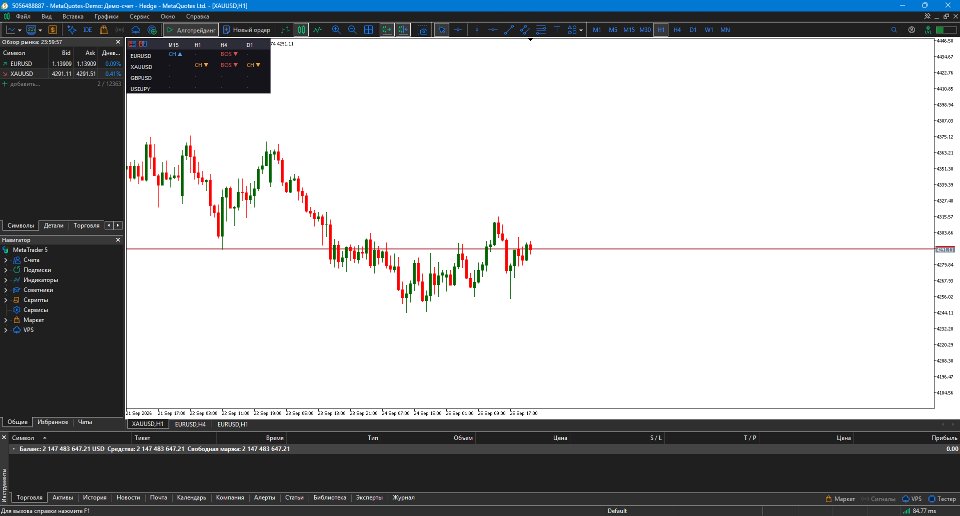Click the VPS cloud icon in toolbar

[x=136, y=29]
